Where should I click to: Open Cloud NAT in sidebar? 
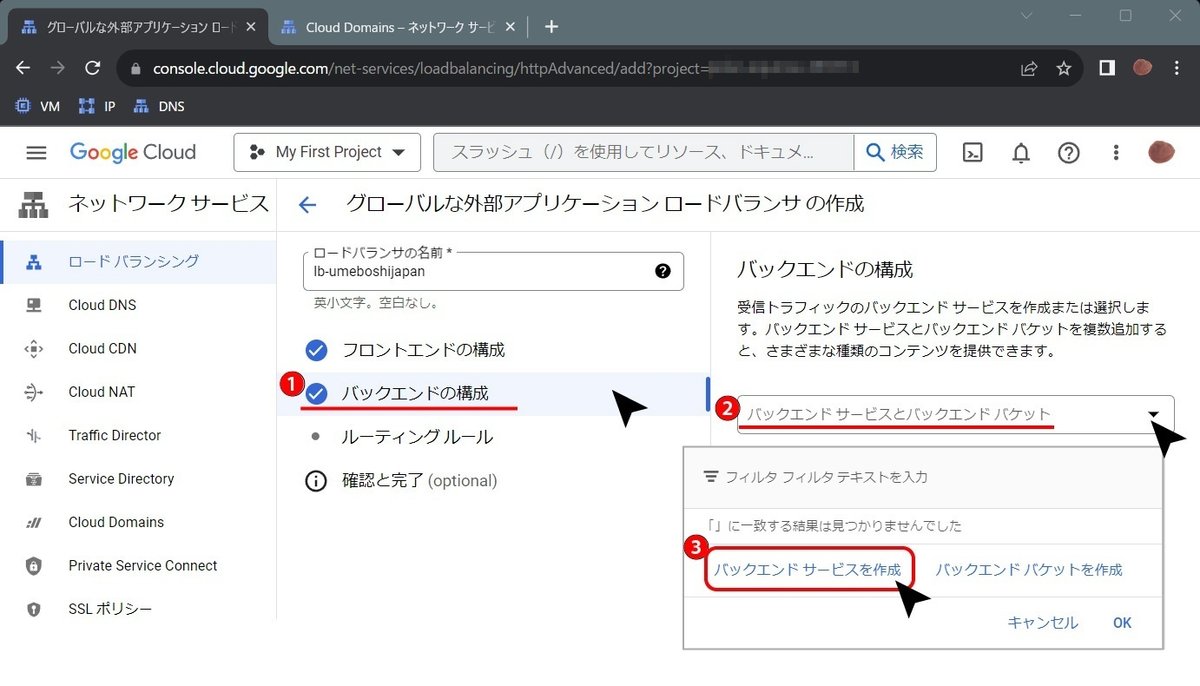pos(138,392)
